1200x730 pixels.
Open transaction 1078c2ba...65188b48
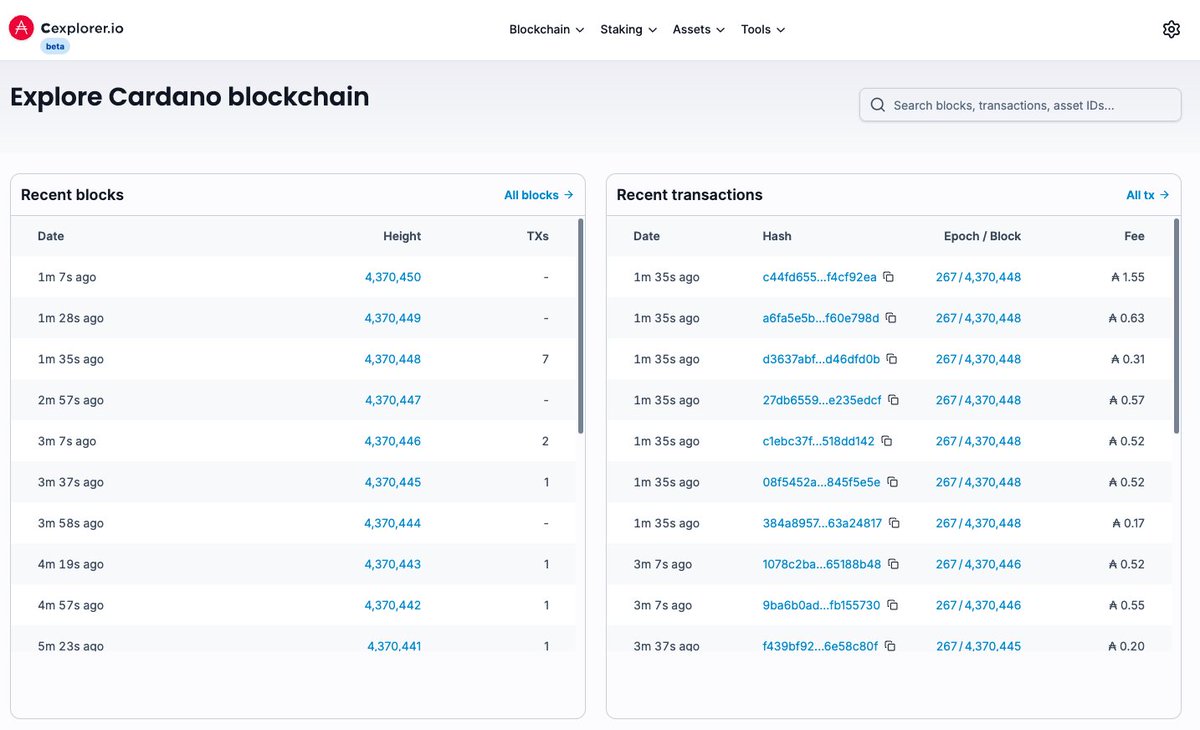click(x=822, y=564)
